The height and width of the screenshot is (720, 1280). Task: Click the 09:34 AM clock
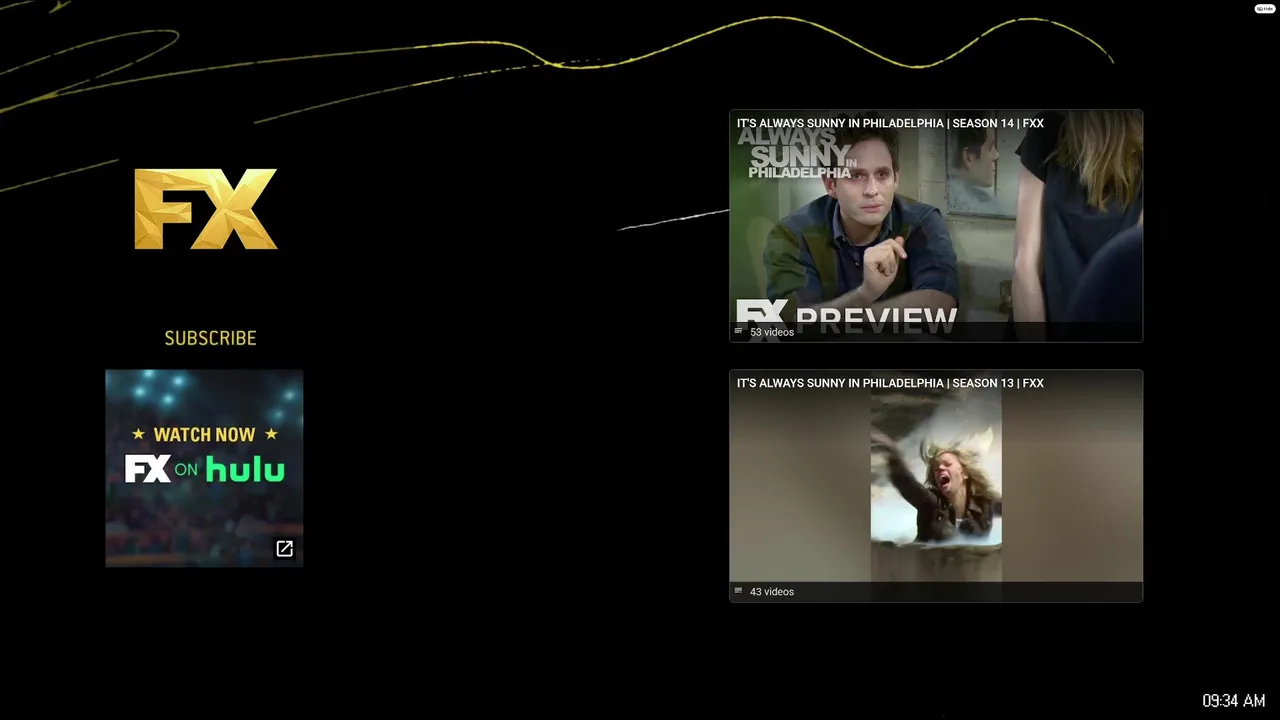pos(1234,701)
